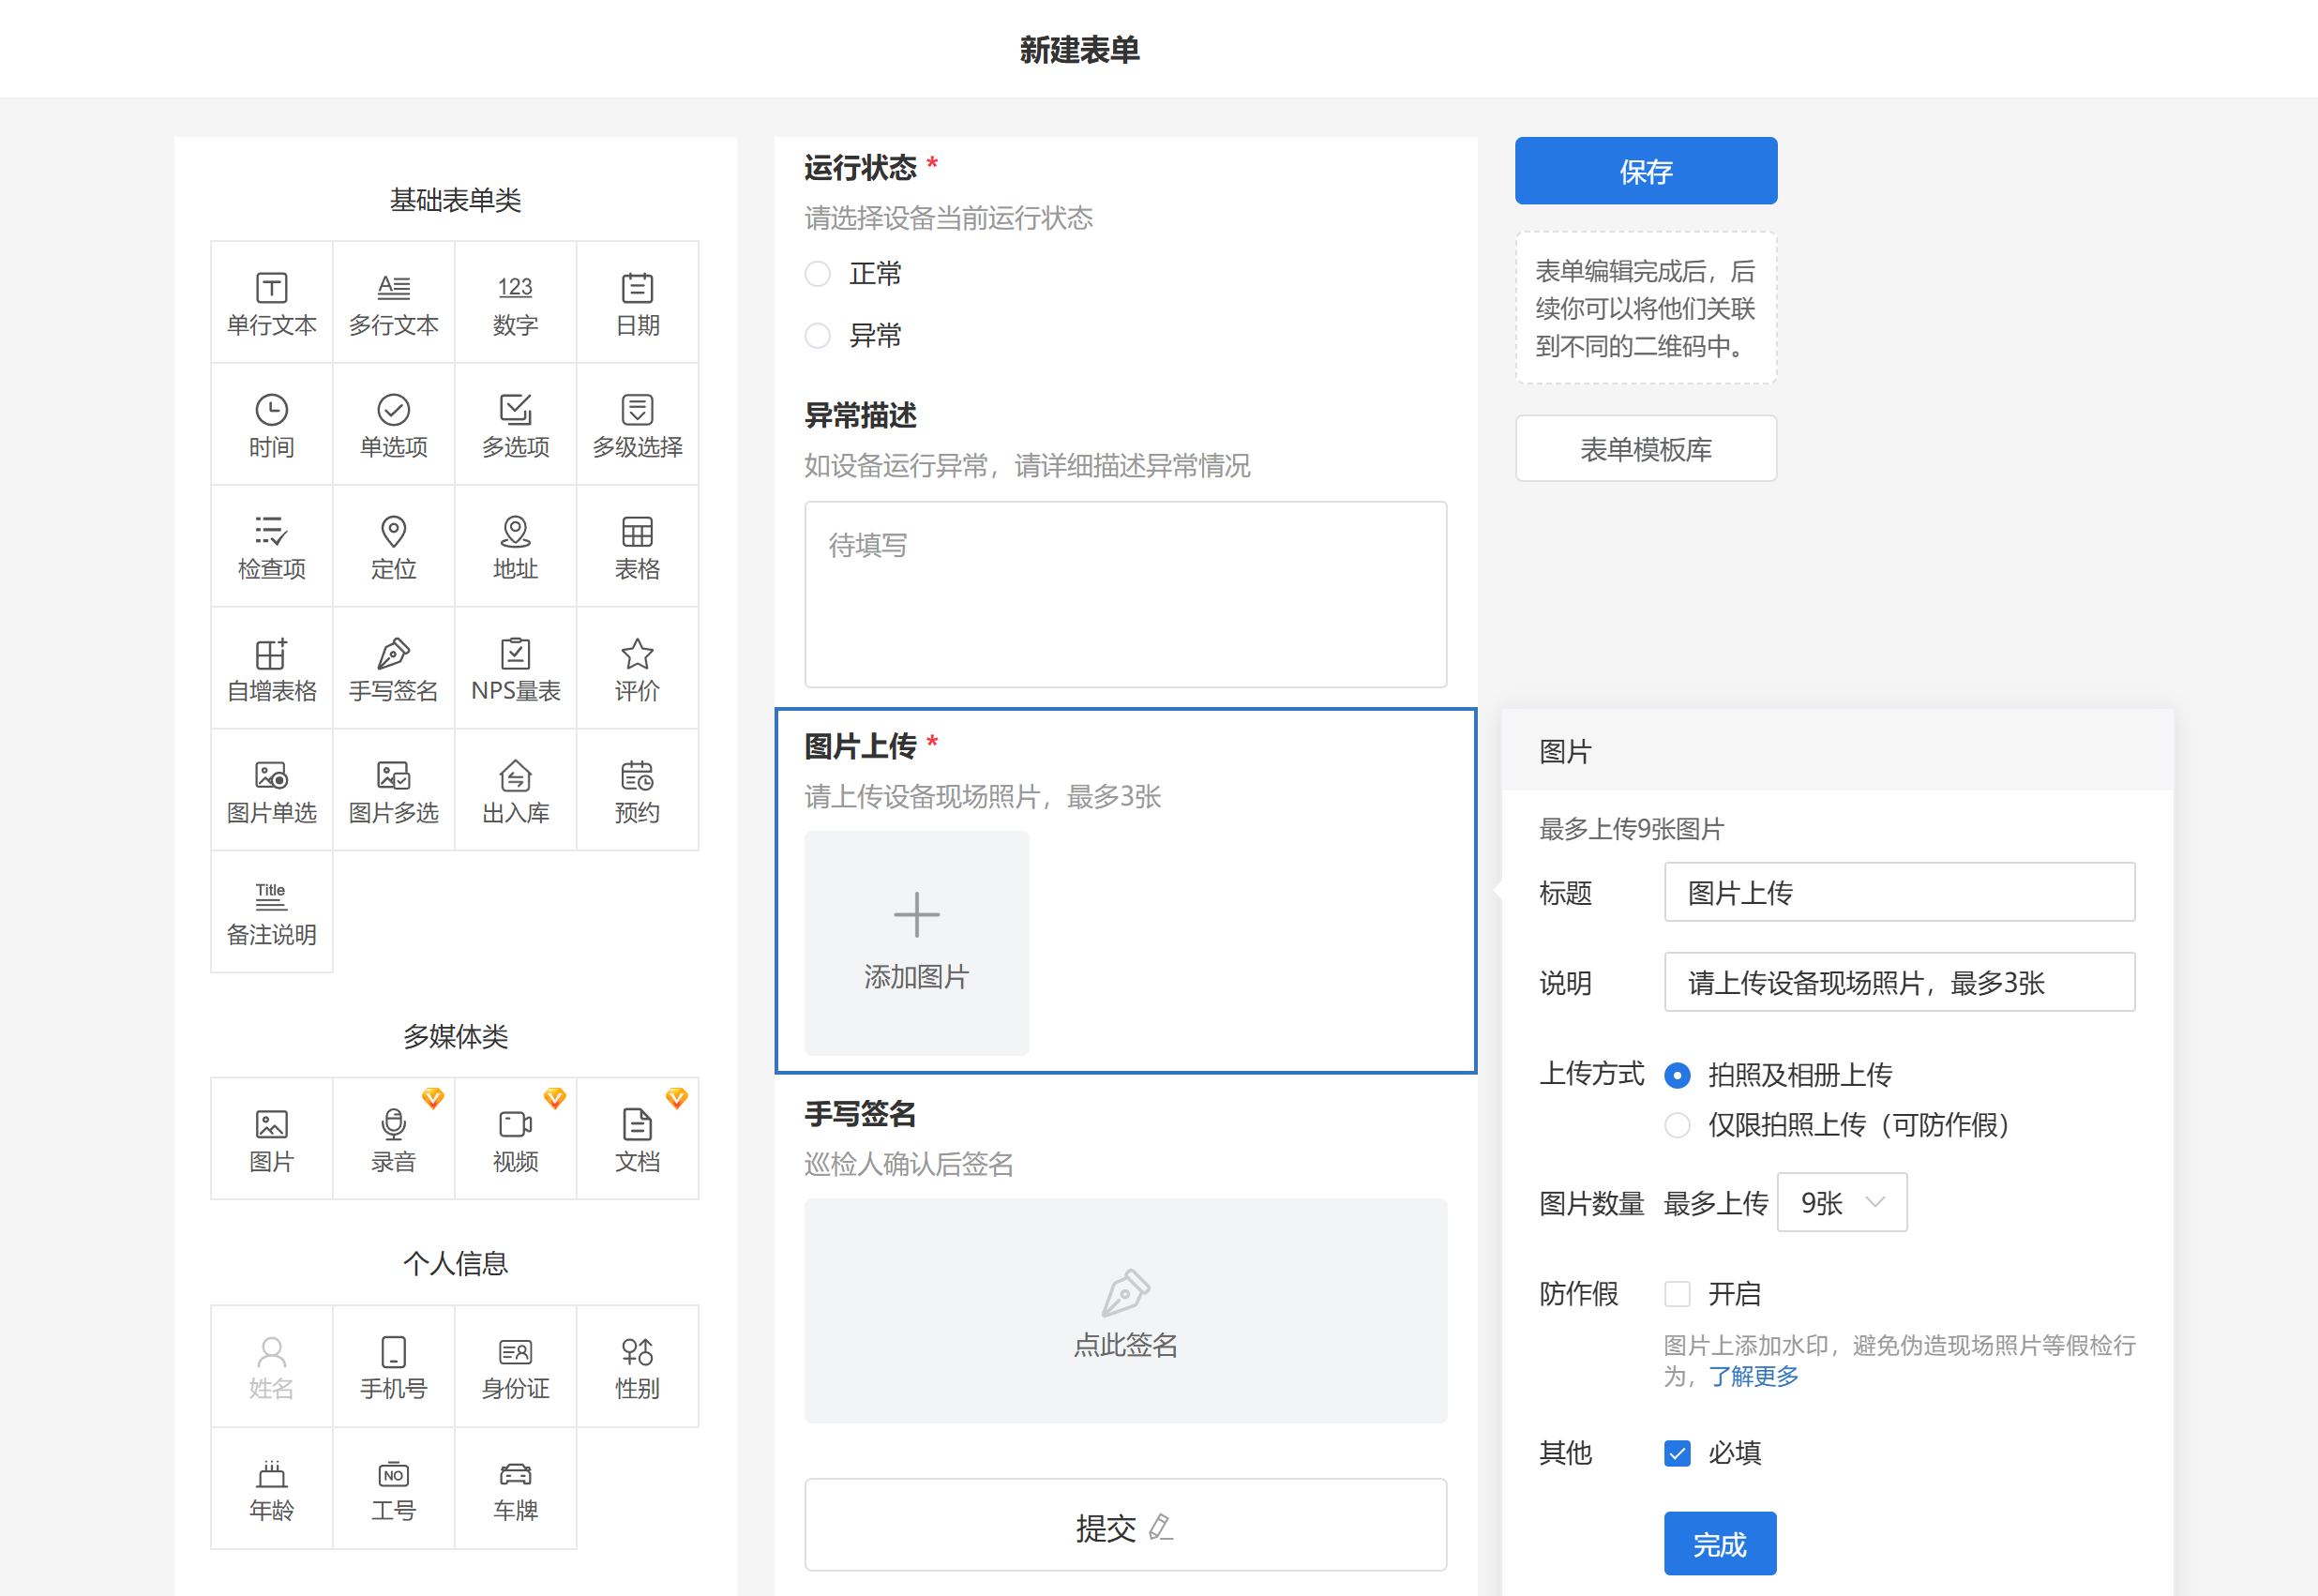
Task: Insert the 手写签名 signature component
Action: point(393,669)
